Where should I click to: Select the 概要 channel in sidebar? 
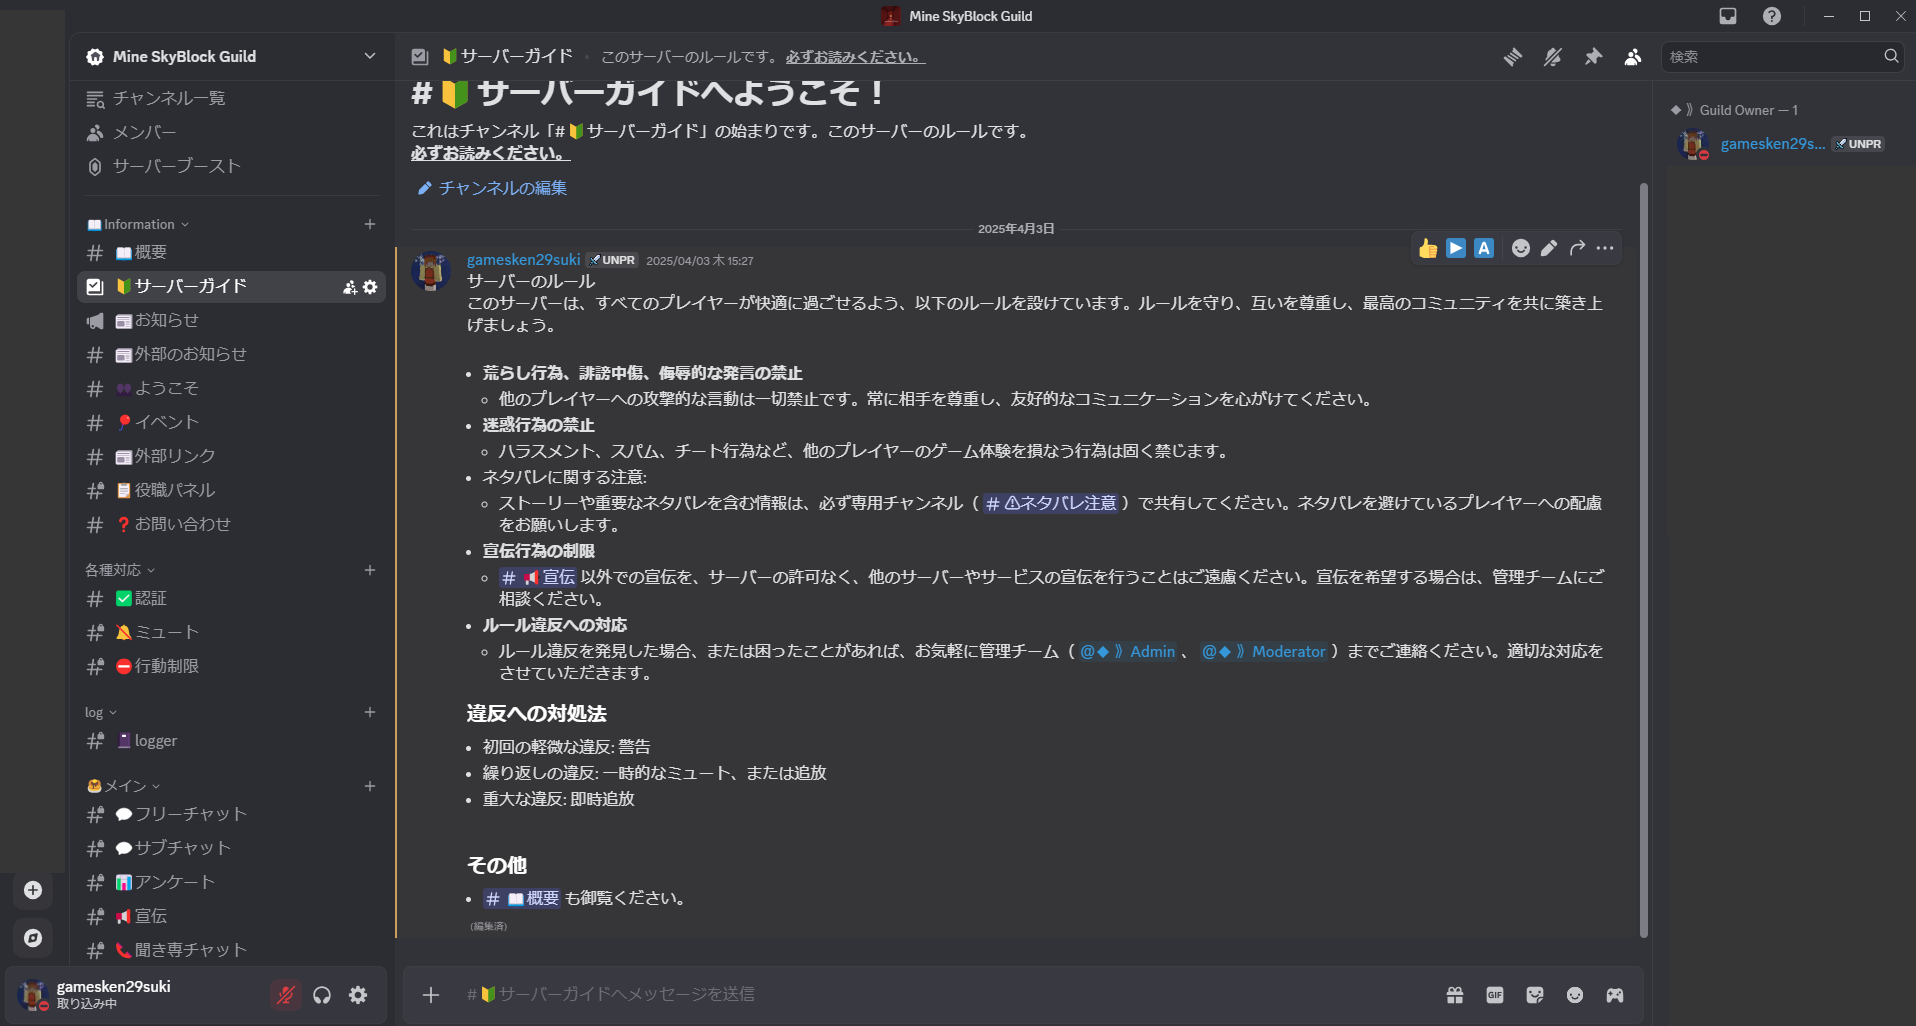231,253
